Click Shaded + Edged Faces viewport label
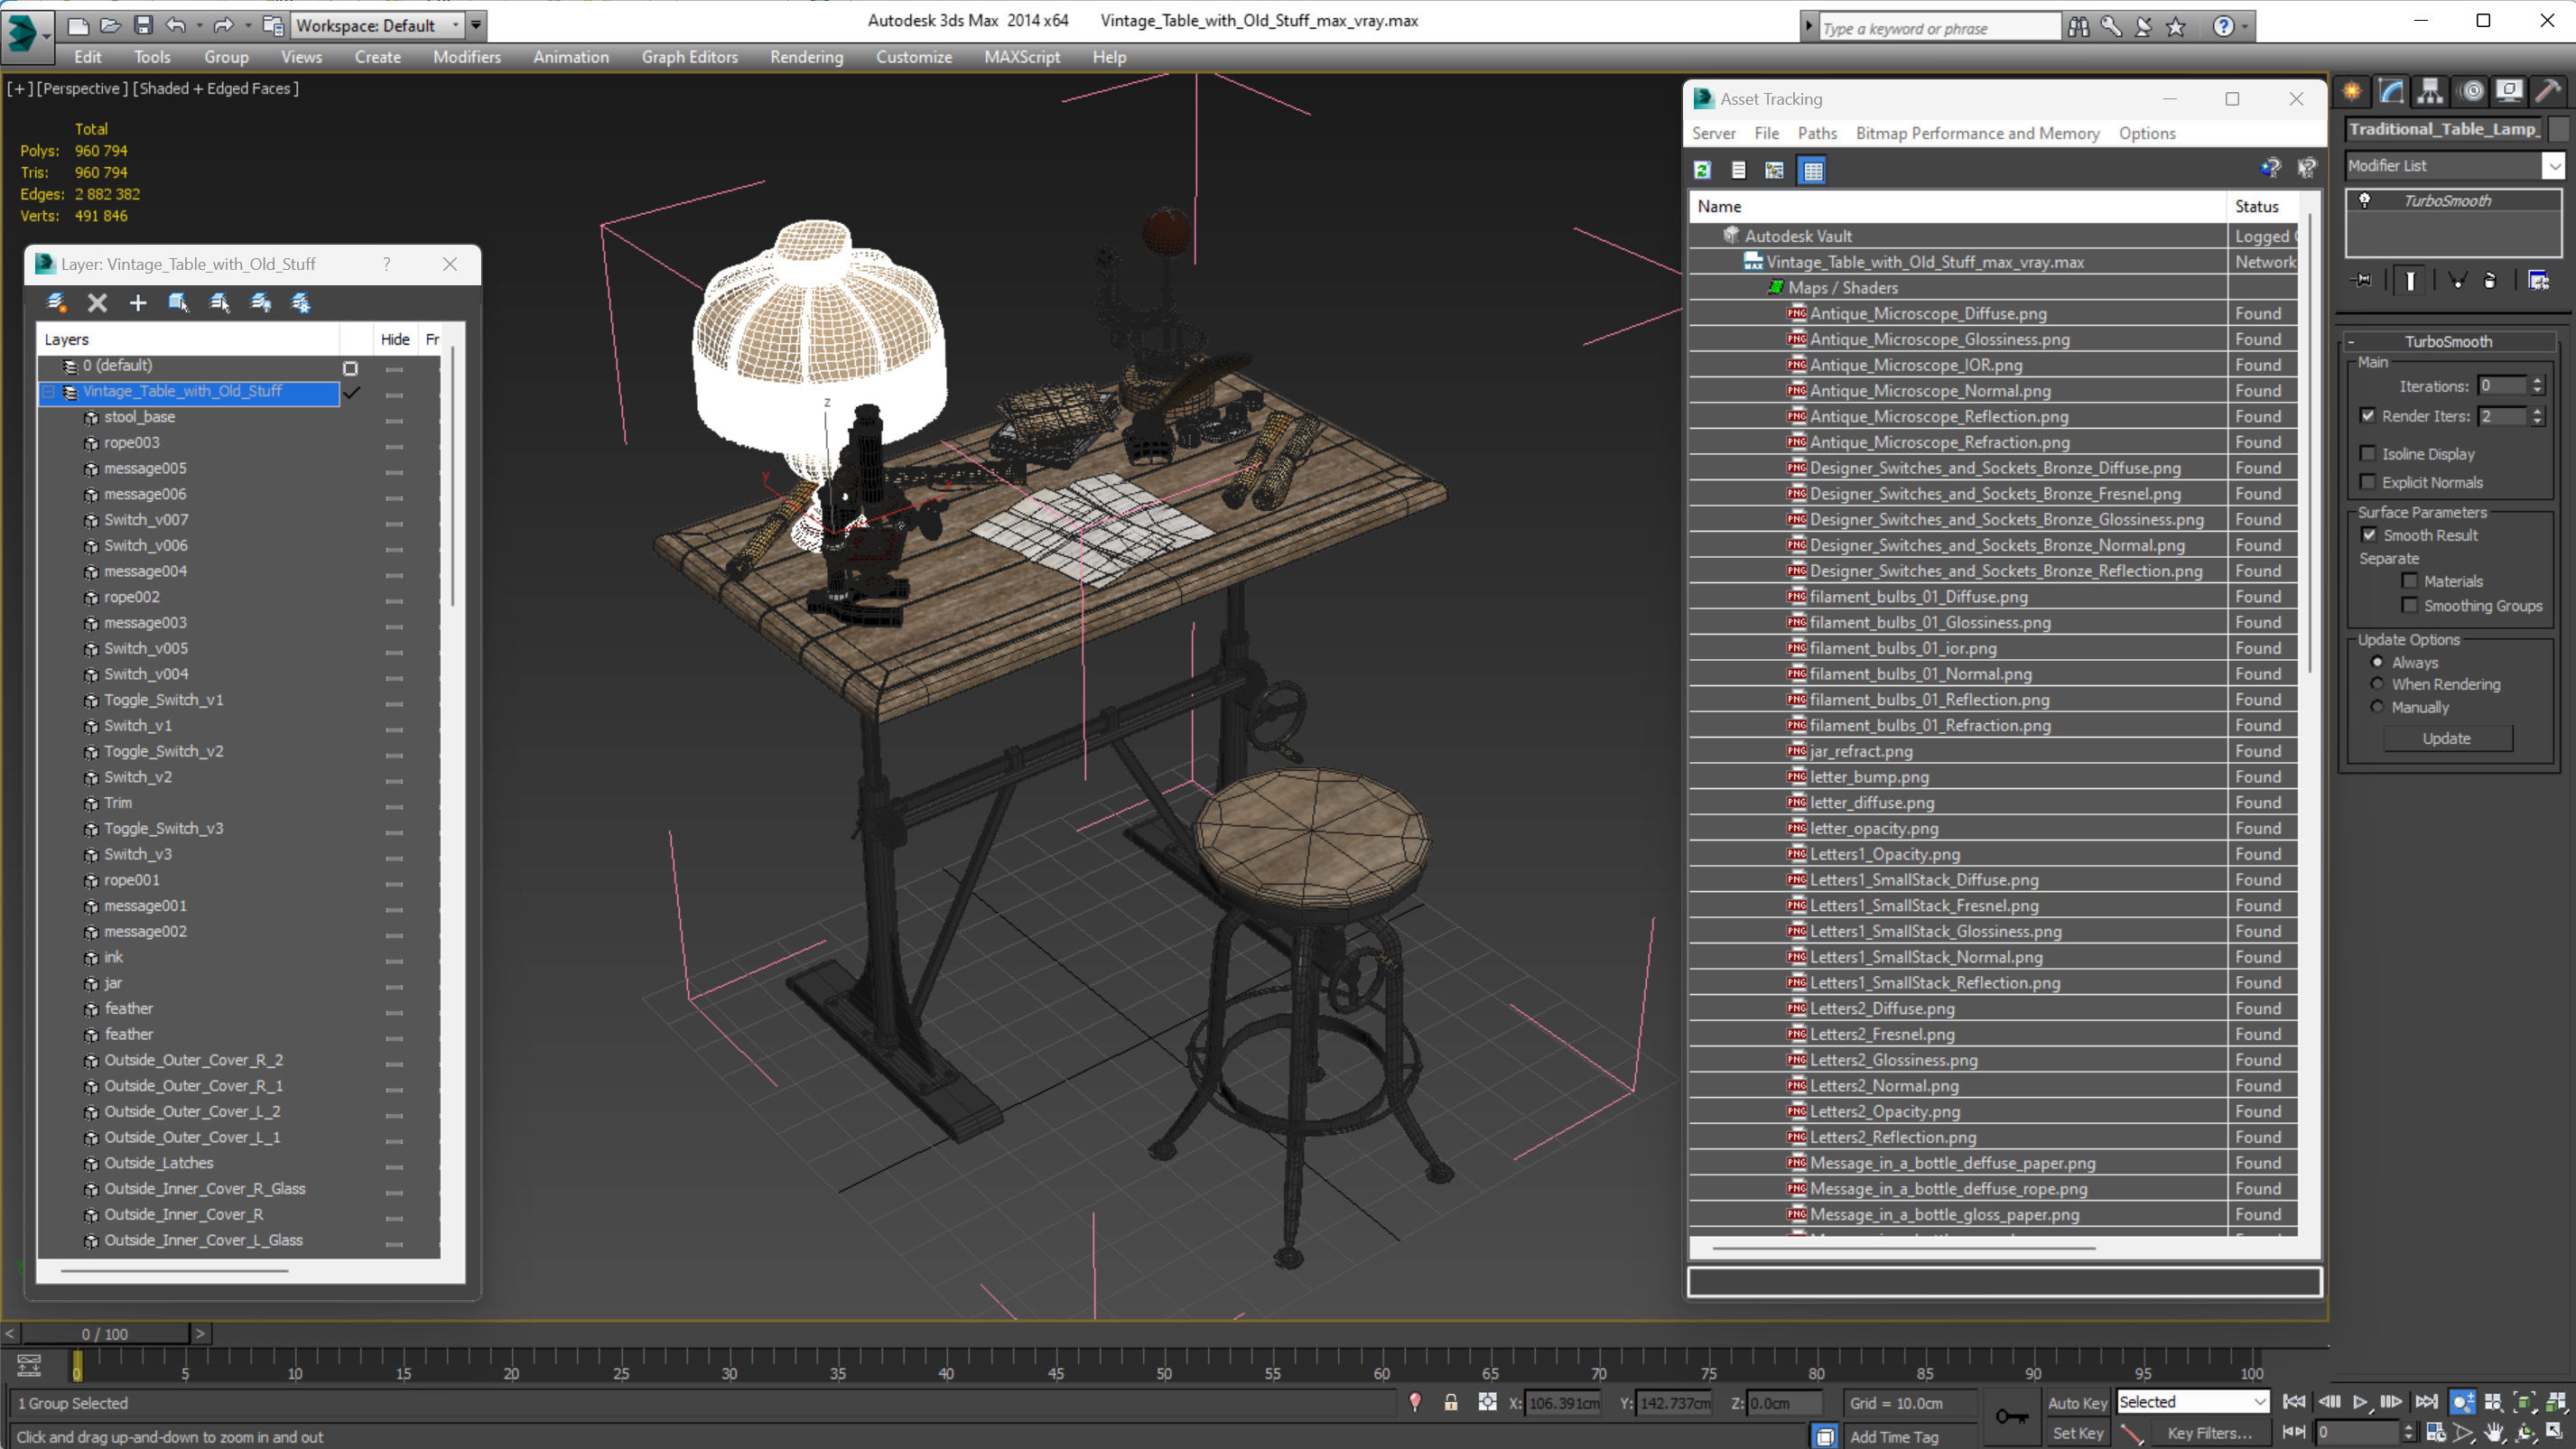Viewport: 2576px width, 1449px height. click(x=215, y=88)
